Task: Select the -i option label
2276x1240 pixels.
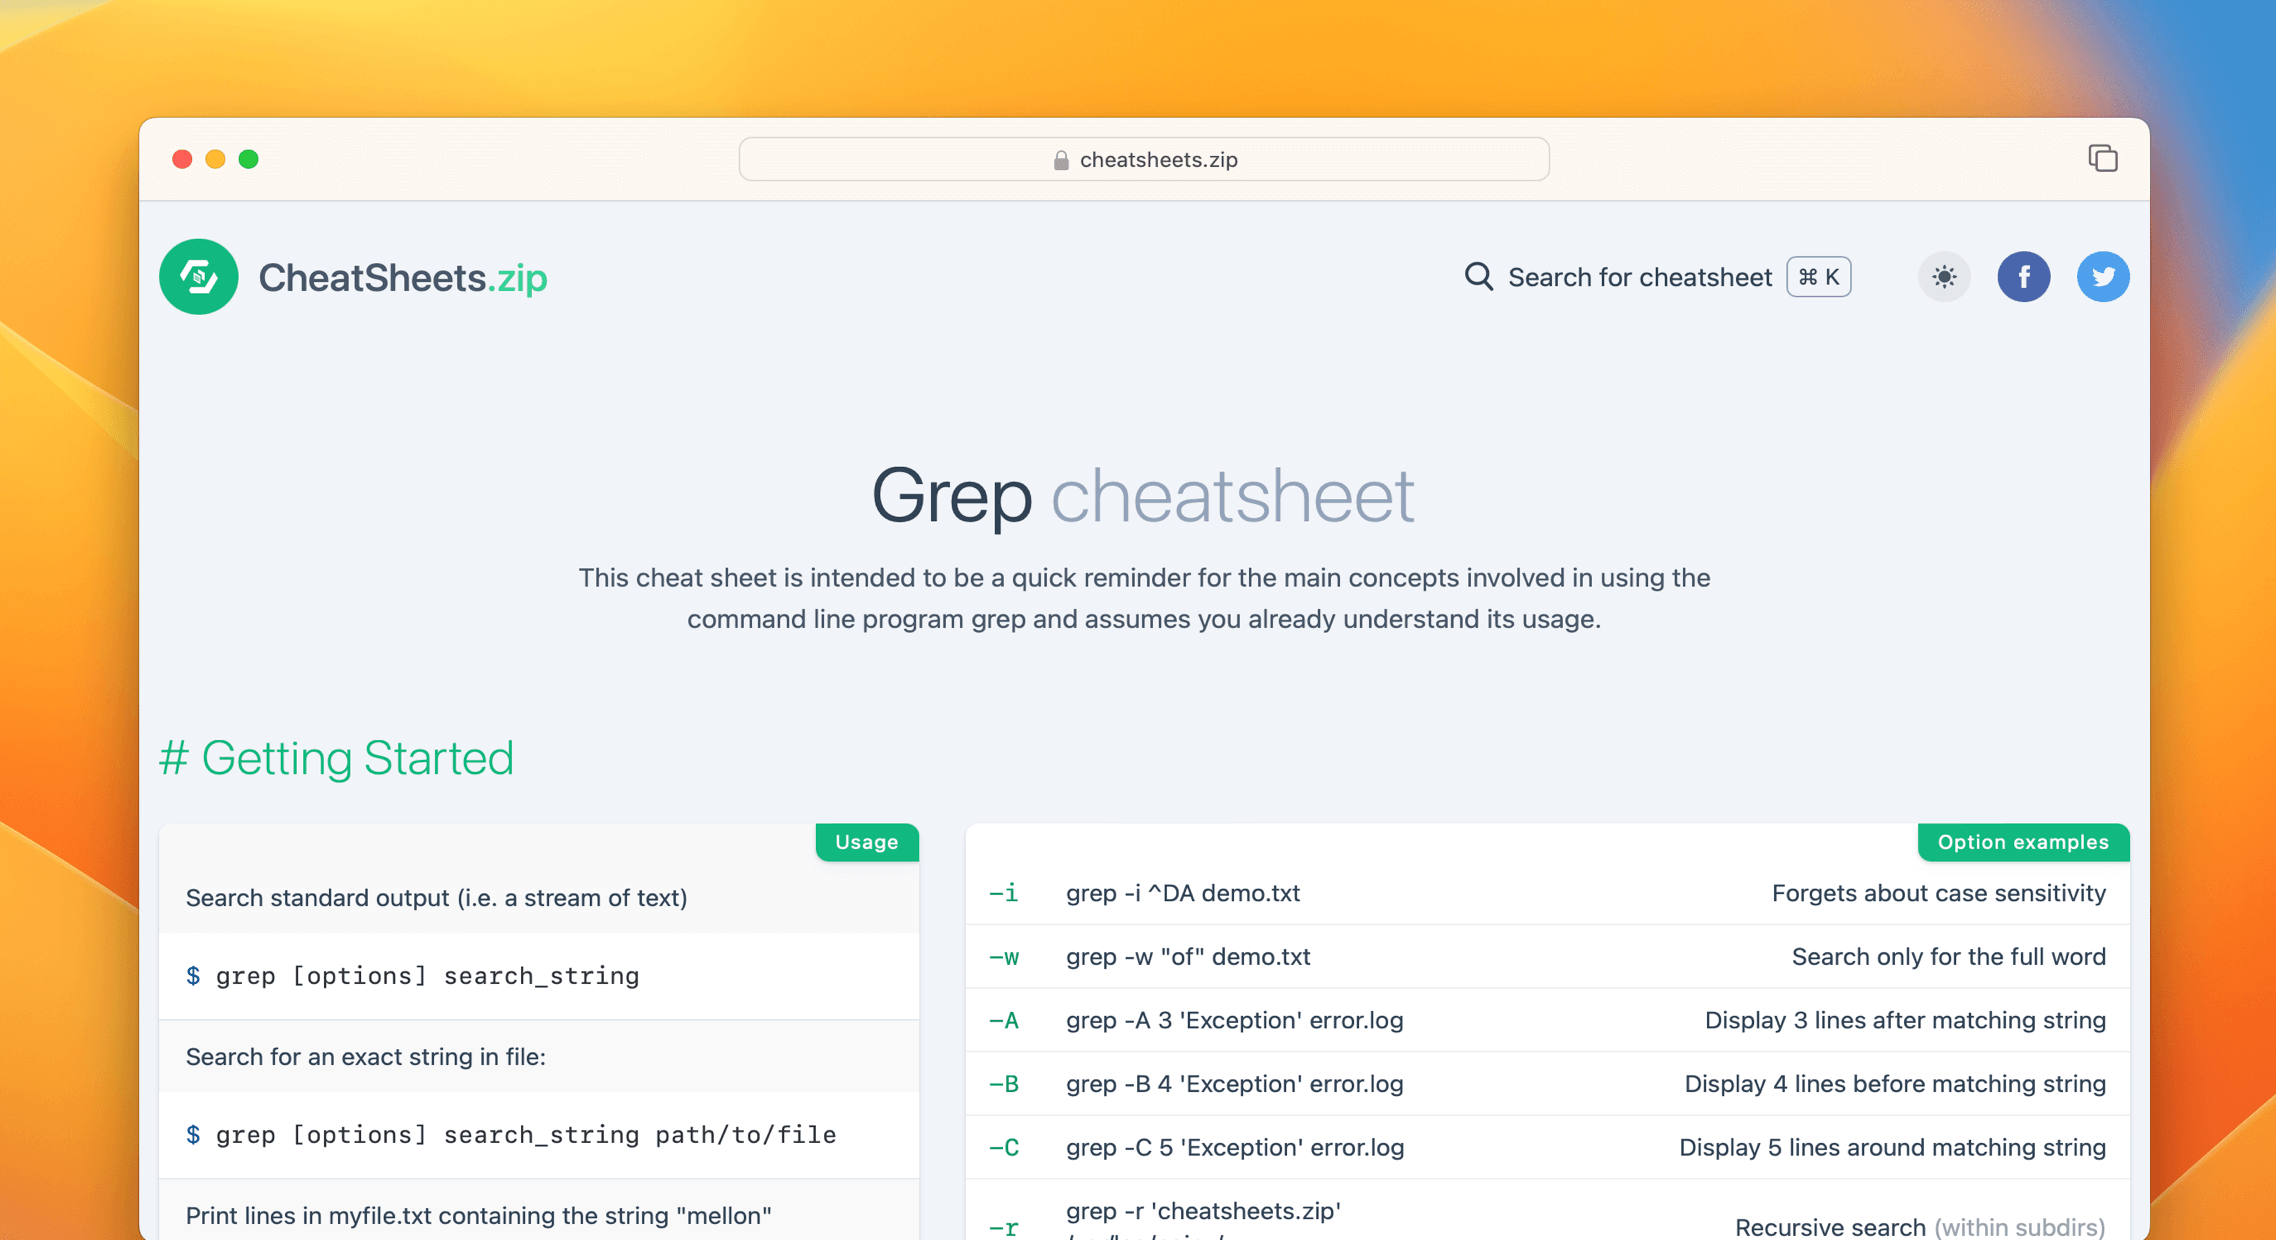Action: (x=1003, y=893)
